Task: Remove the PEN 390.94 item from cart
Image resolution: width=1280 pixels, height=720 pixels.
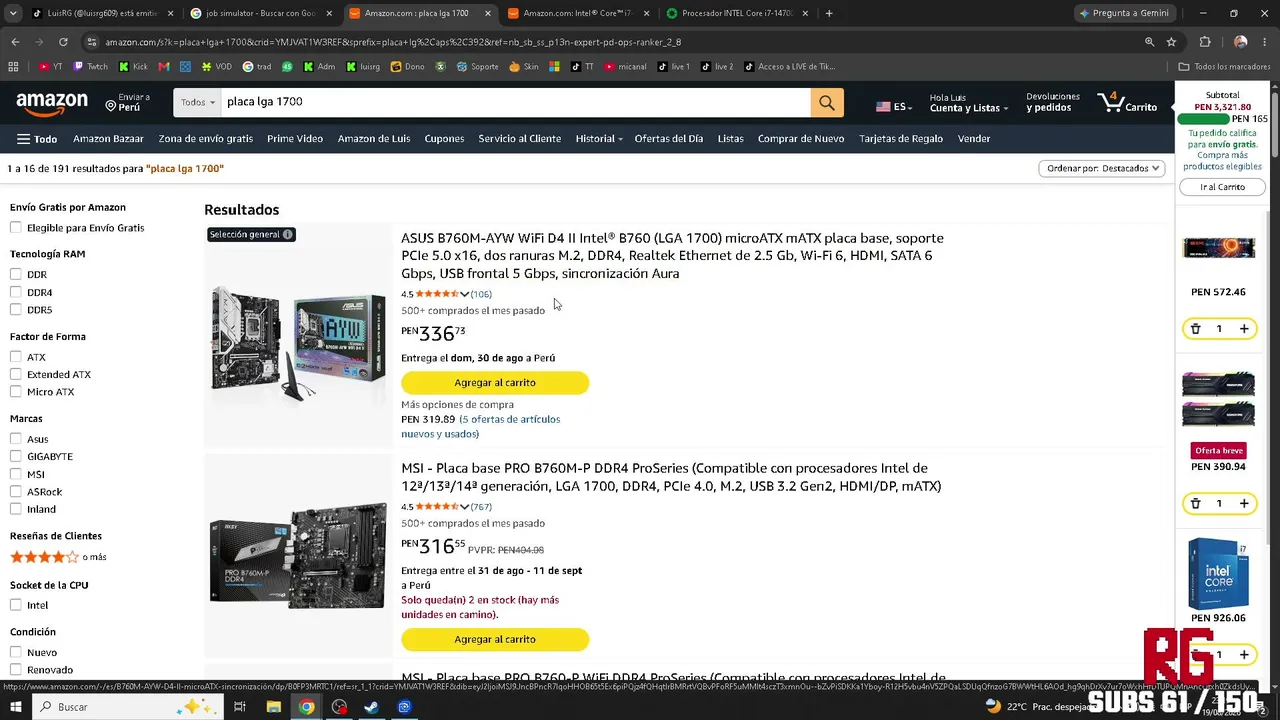Action: (1195, 503)
